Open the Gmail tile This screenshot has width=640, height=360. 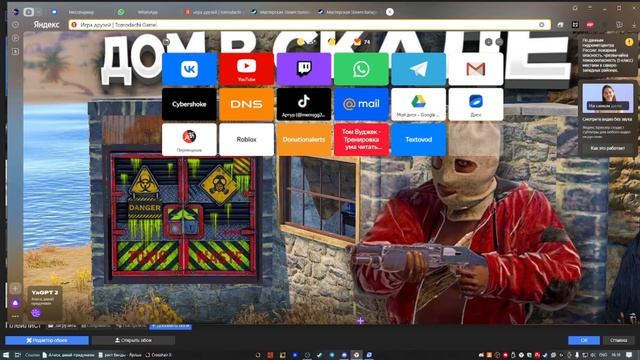(x=476, y=69)
